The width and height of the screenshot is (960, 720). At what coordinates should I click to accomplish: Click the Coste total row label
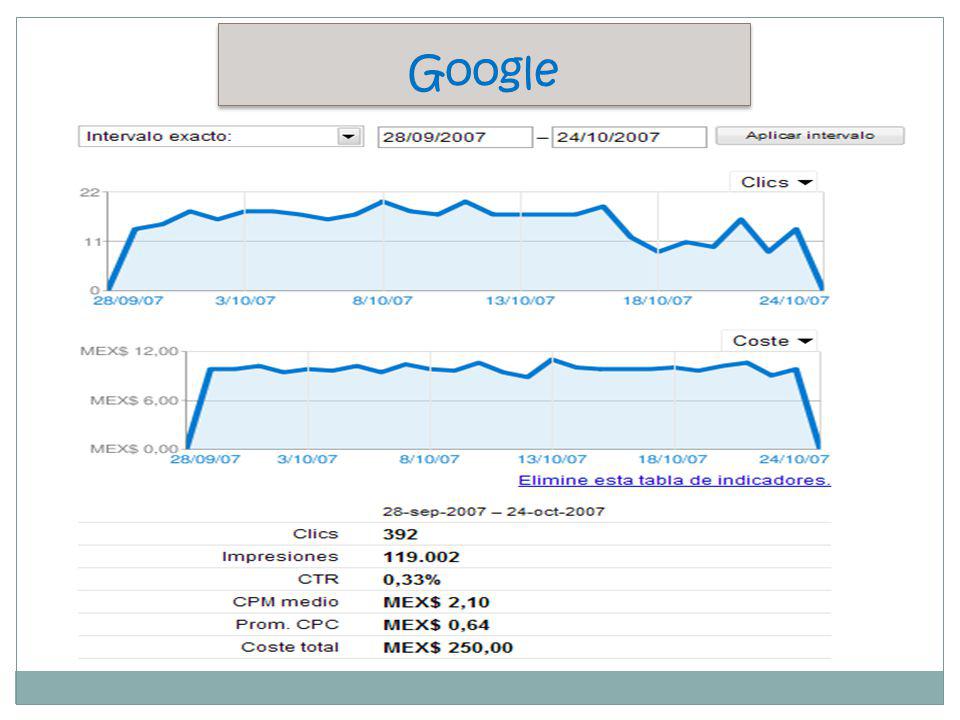pos(290,647)
